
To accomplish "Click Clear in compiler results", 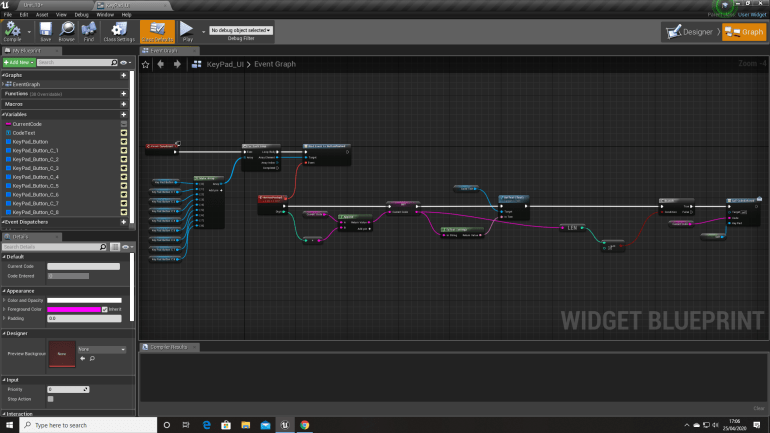I will click(759, 408).
